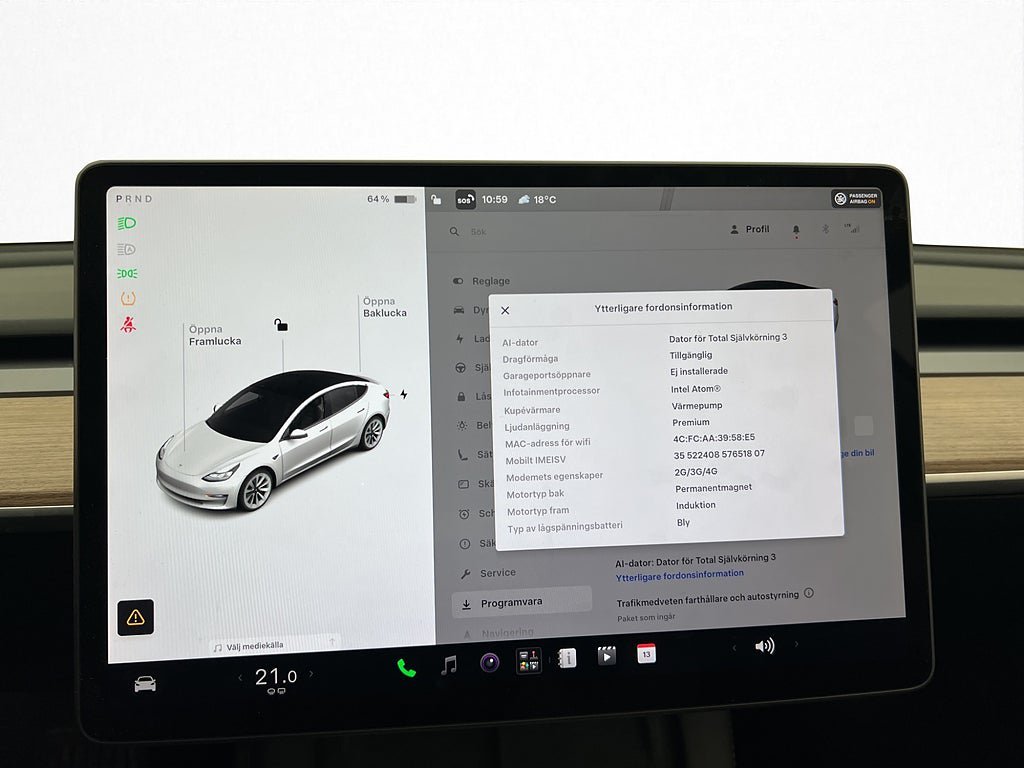The width and height of the screenshot is (1024, 768).
Task: Tap the speaker volume icon
Action: pos(764,647)
